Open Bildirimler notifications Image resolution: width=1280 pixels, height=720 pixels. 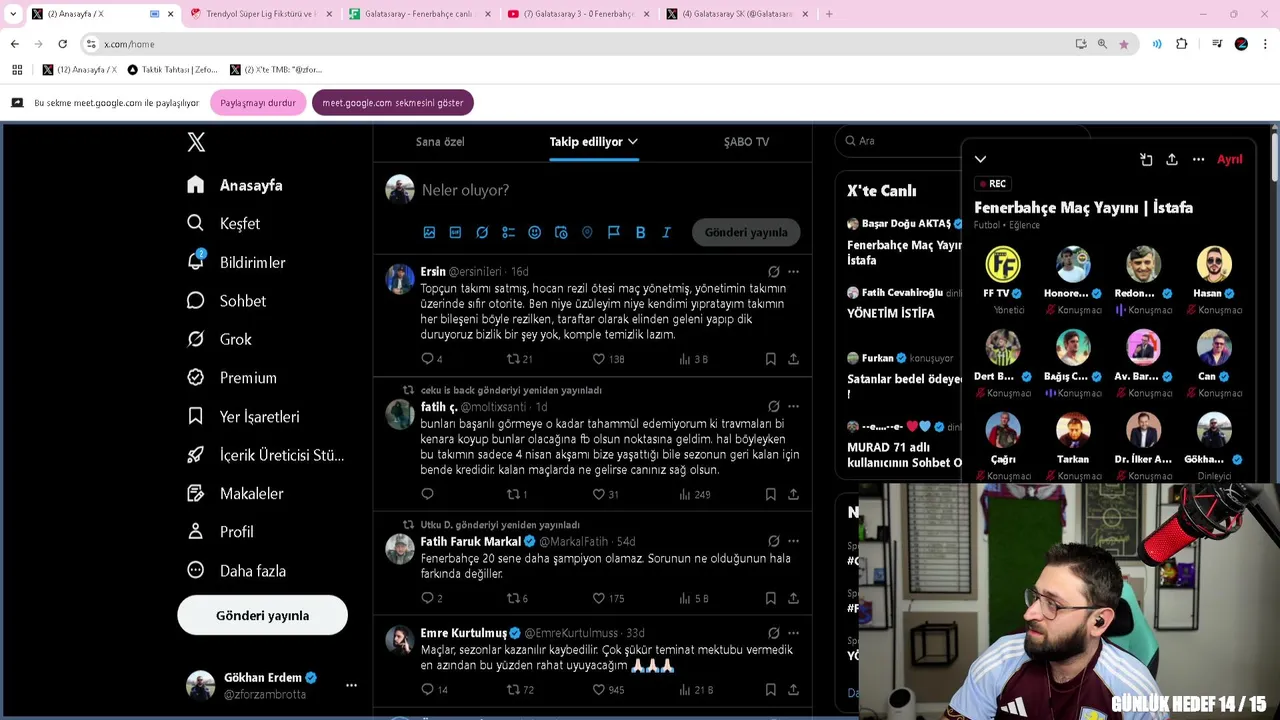[236, 262]
